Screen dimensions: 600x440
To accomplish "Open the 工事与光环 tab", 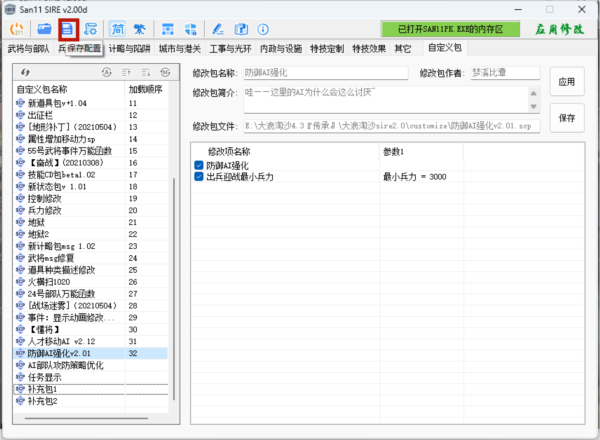I will pyautogui.click(x=230, y=49).
